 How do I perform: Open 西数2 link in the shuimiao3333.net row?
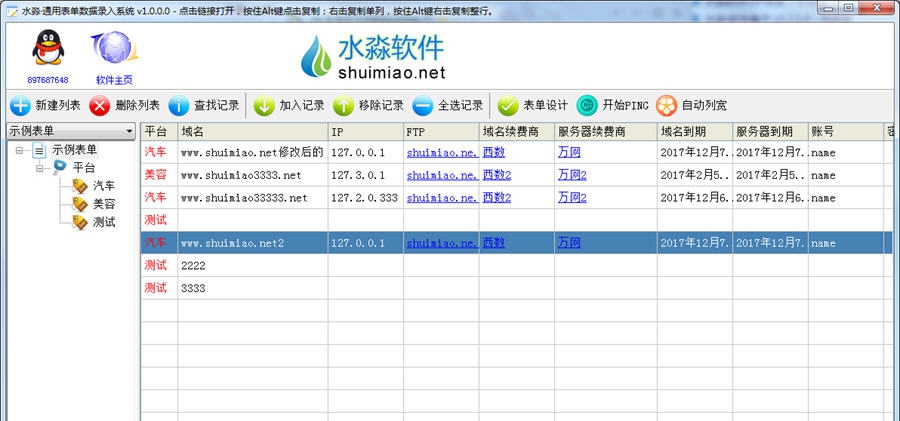pos(496,175)
